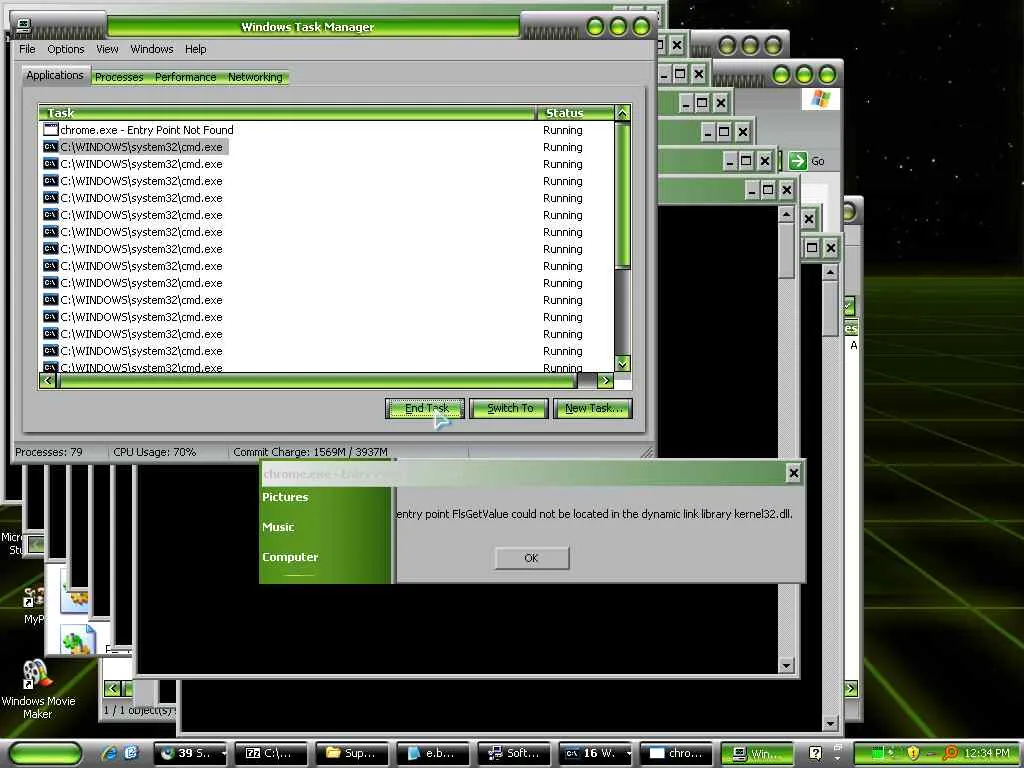Open the View menu

[107, 49]
